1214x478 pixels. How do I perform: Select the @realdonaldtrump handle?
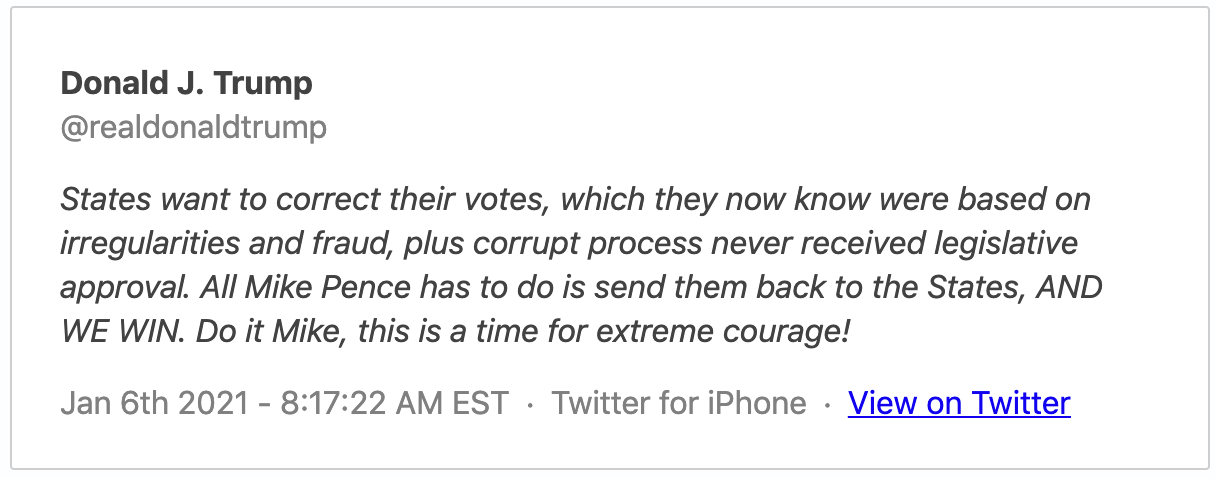tap(194, 128)
